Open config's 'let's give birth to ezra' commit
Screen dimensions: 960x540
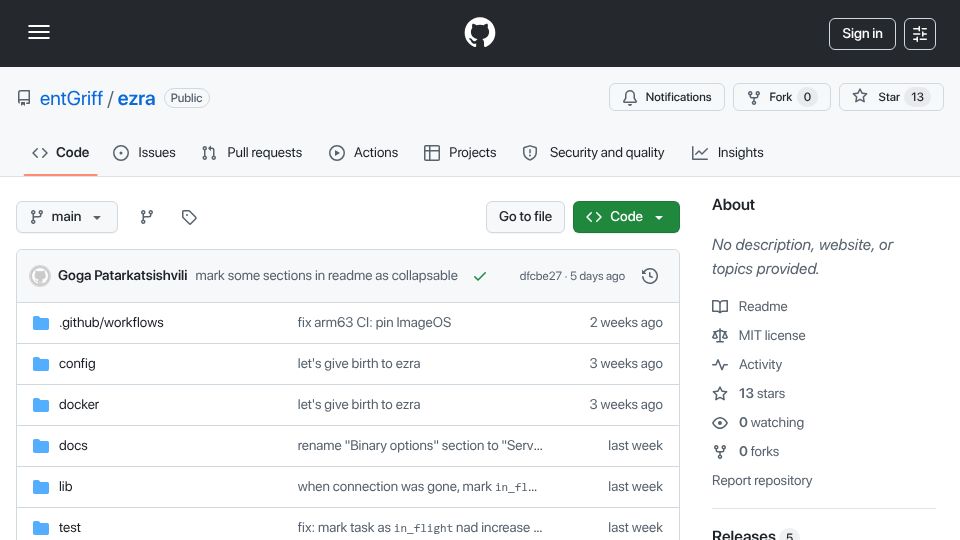tap(359, 364)
